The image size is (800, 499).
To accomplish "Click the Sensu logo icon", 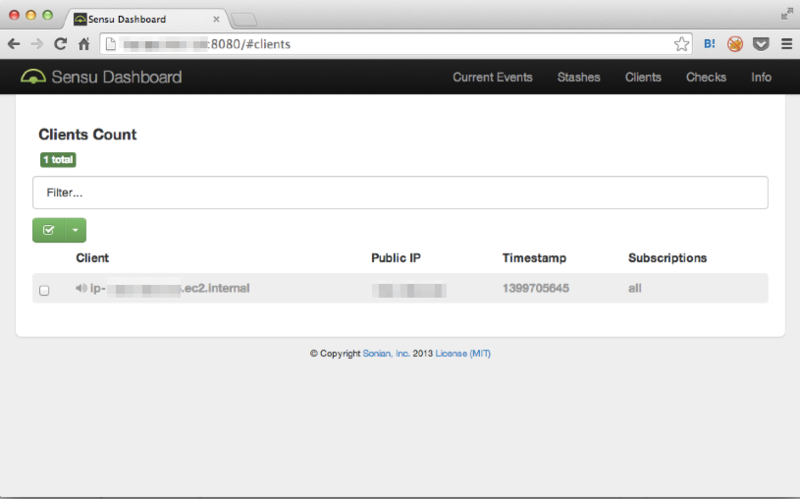I will (x=33, y=77).
